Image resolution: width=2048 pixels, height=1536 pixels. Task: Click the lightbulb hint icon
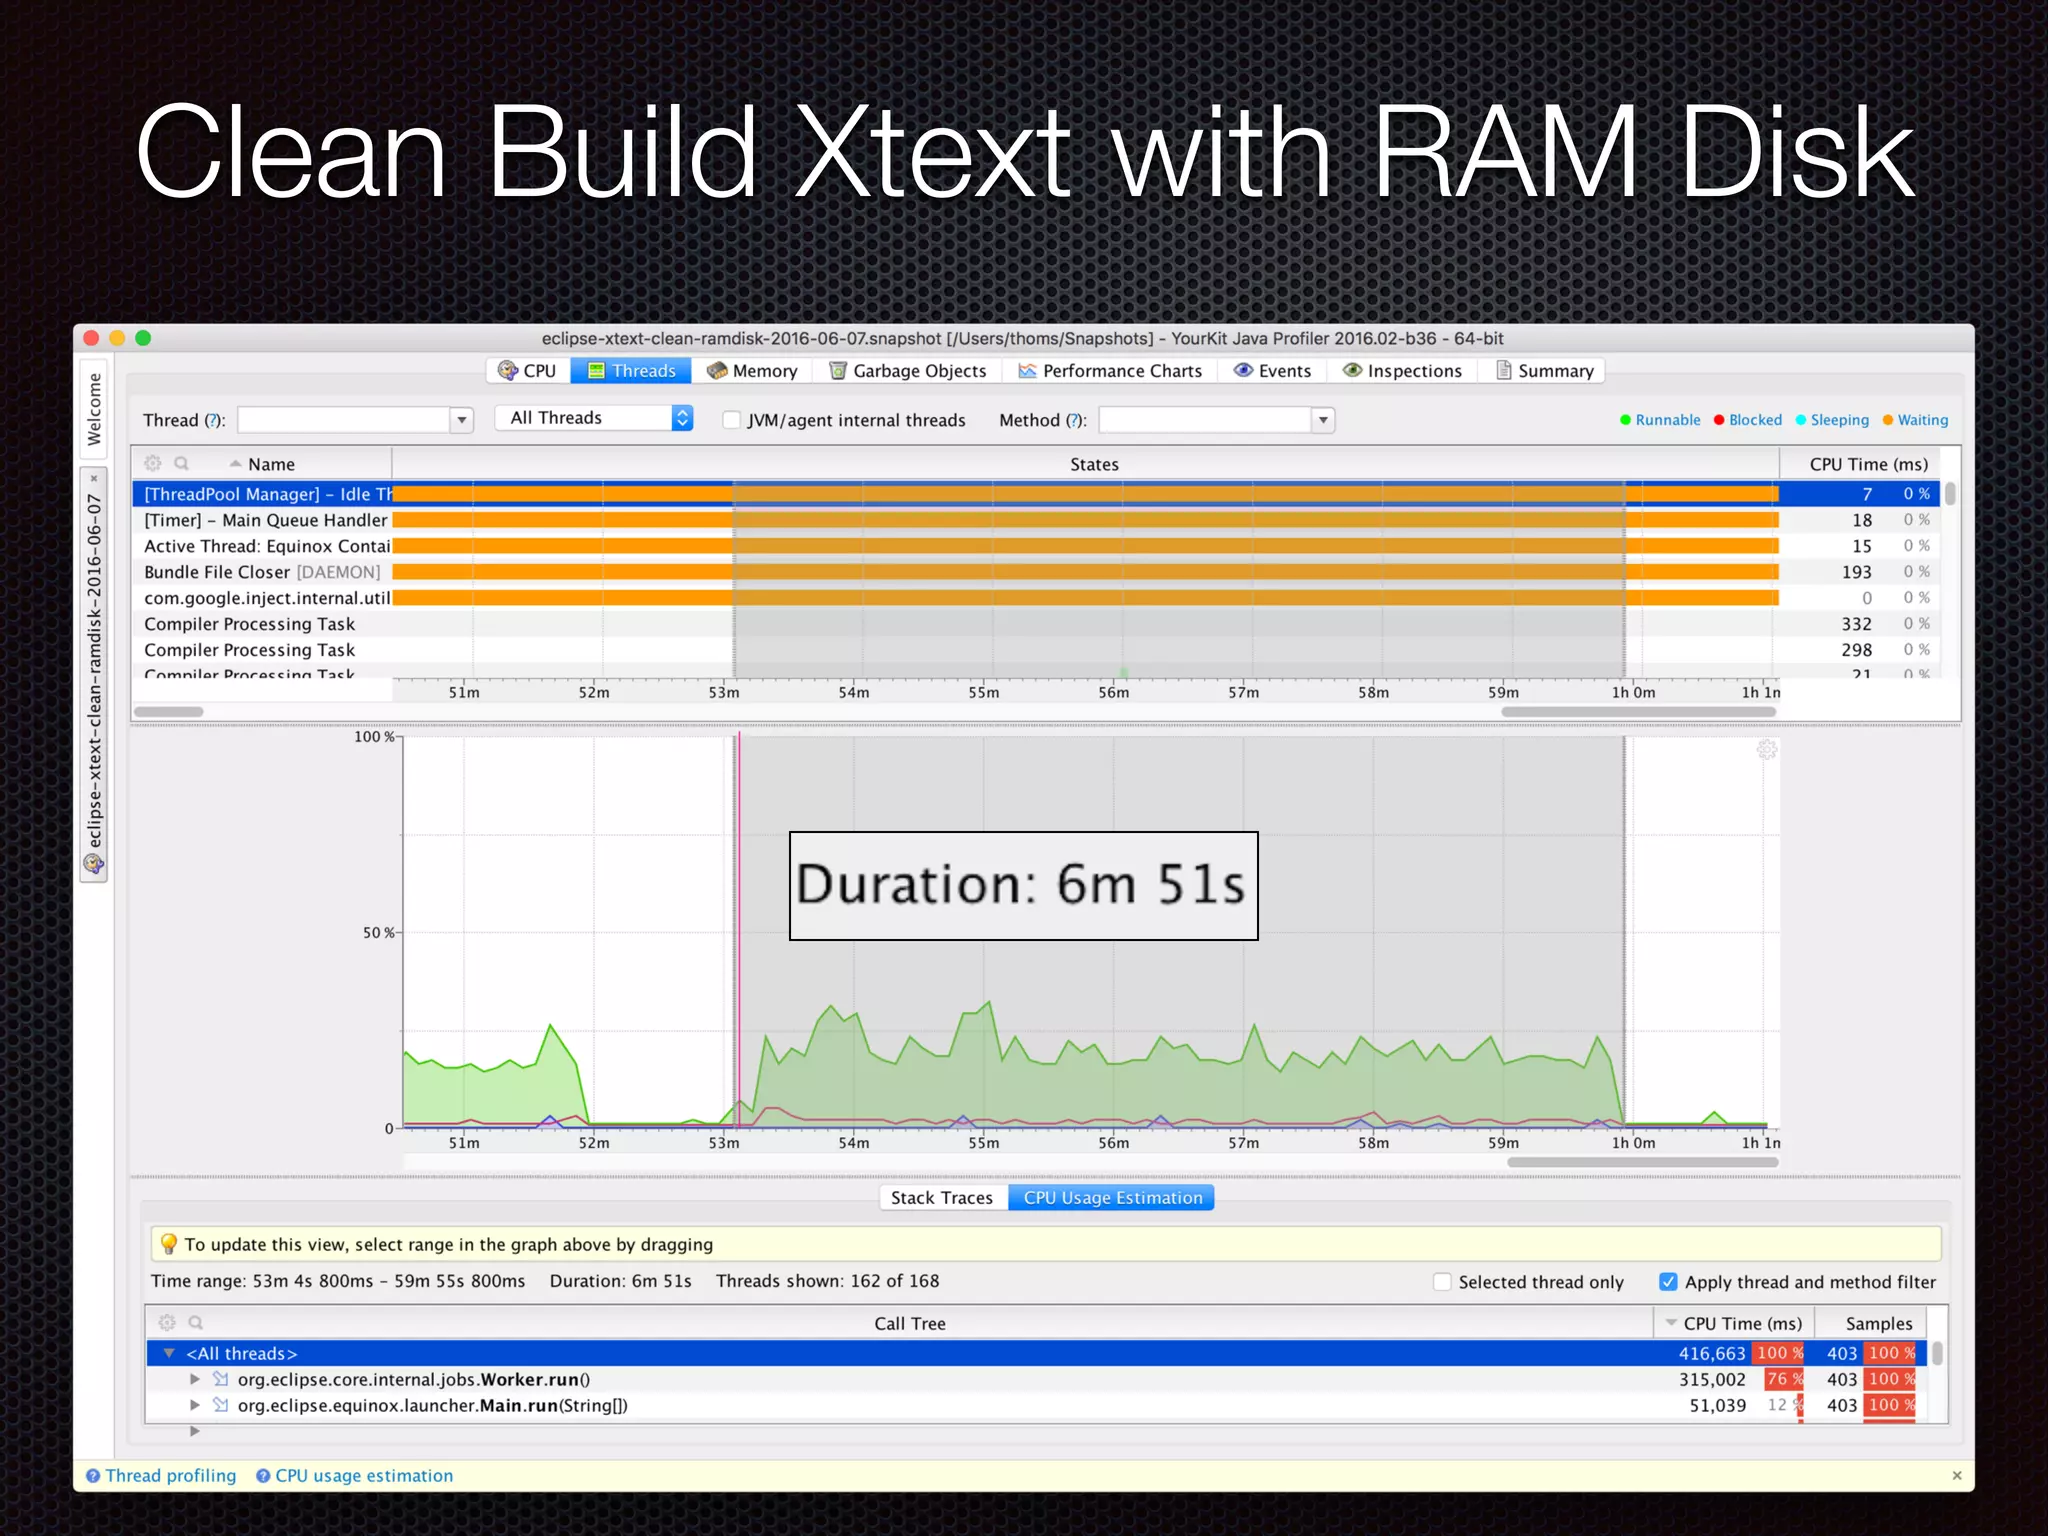tap(169, 1244)
